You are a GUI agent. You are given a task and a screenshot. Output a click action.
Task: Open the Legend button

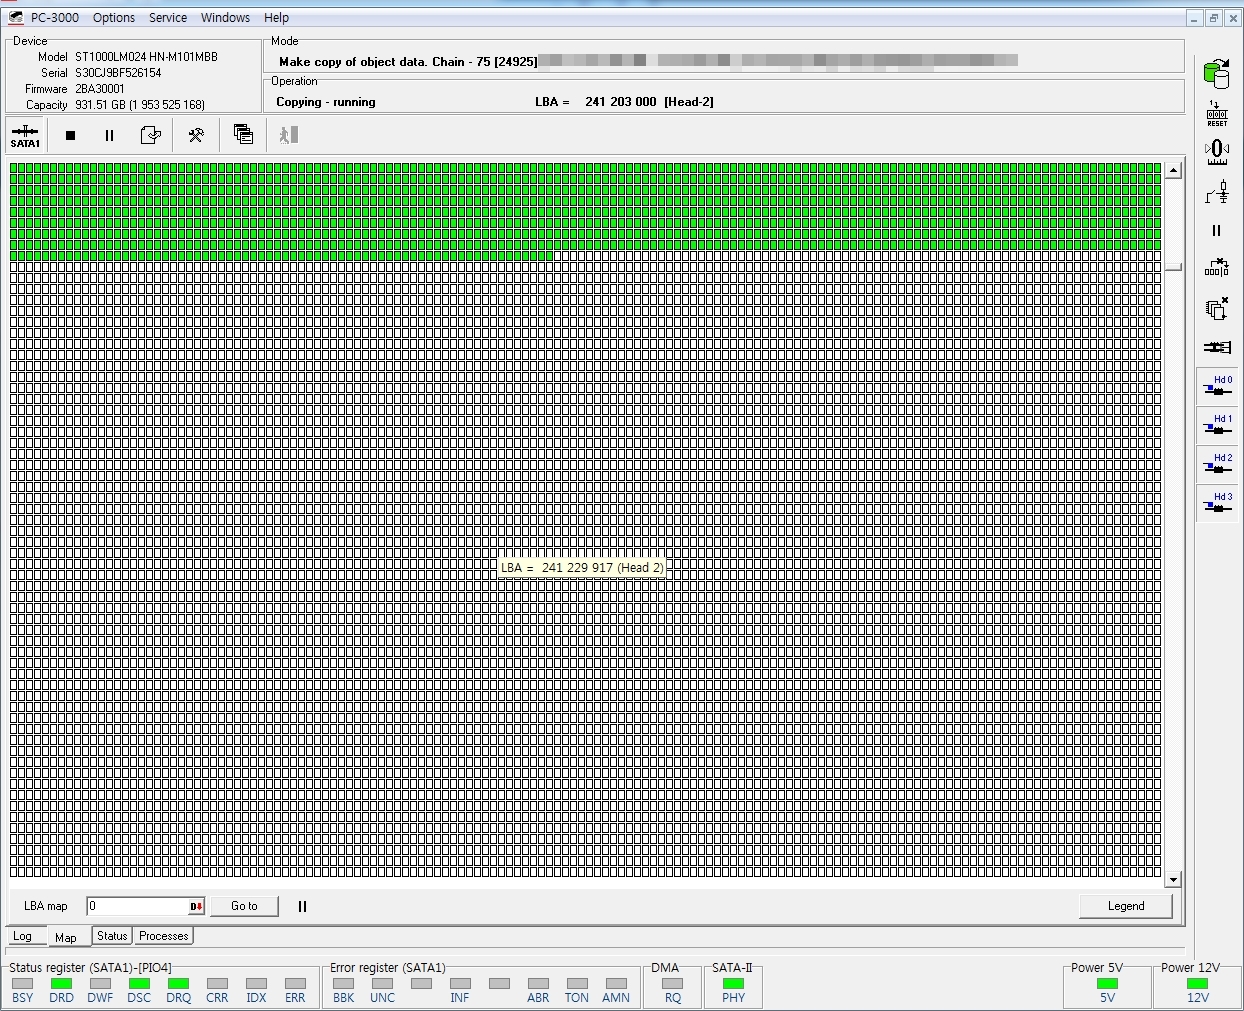click(1126, 906)
